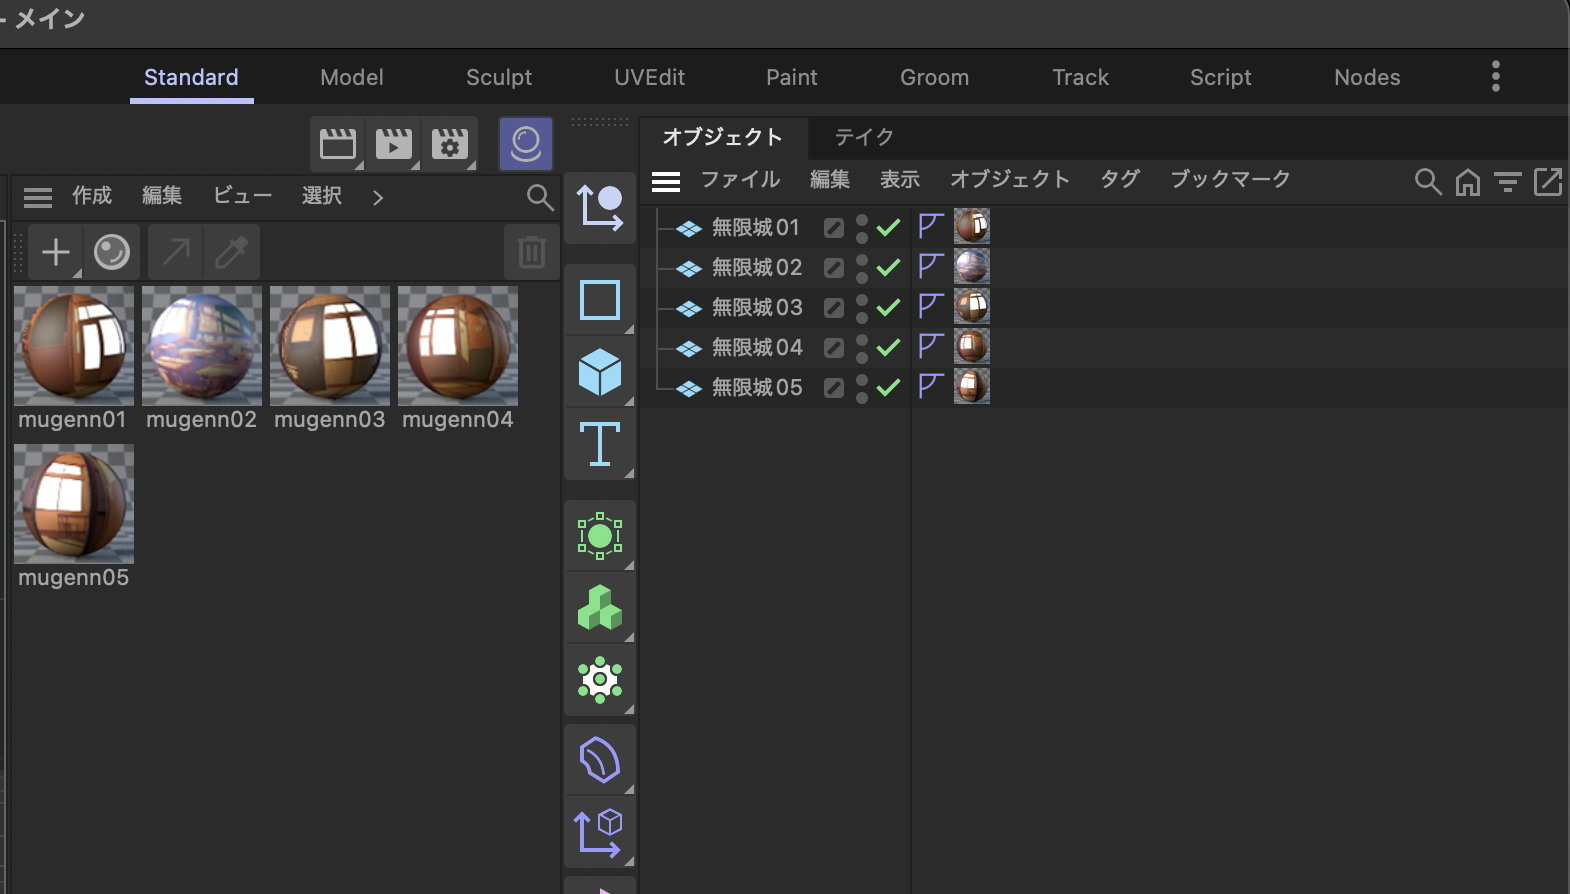Click the Material Manager search magnifier
This screenshot has height=894, width=1570.
pyautogui.click(x=540, y=197)
